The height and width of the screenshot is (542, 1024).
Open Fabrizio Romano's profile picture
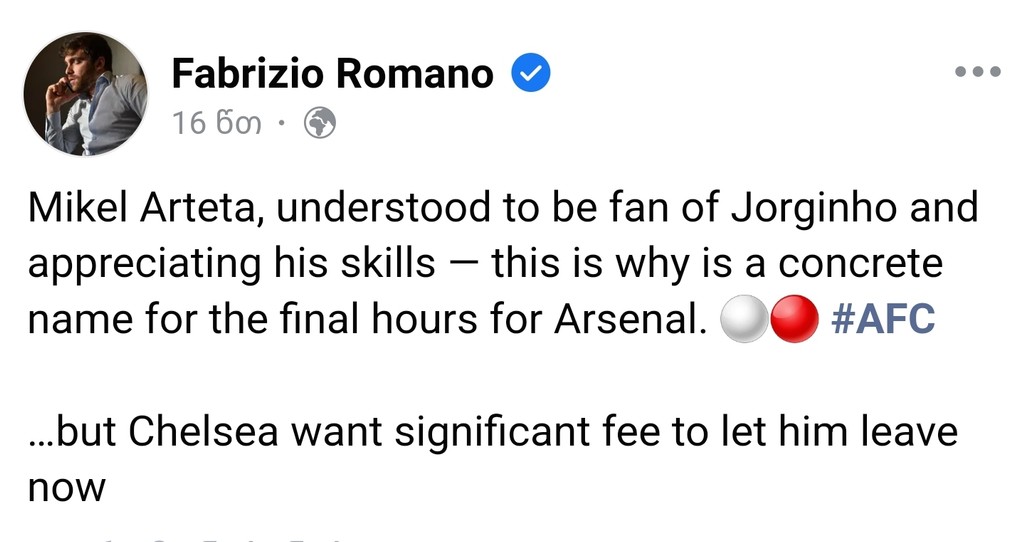(x=84, y=94)
